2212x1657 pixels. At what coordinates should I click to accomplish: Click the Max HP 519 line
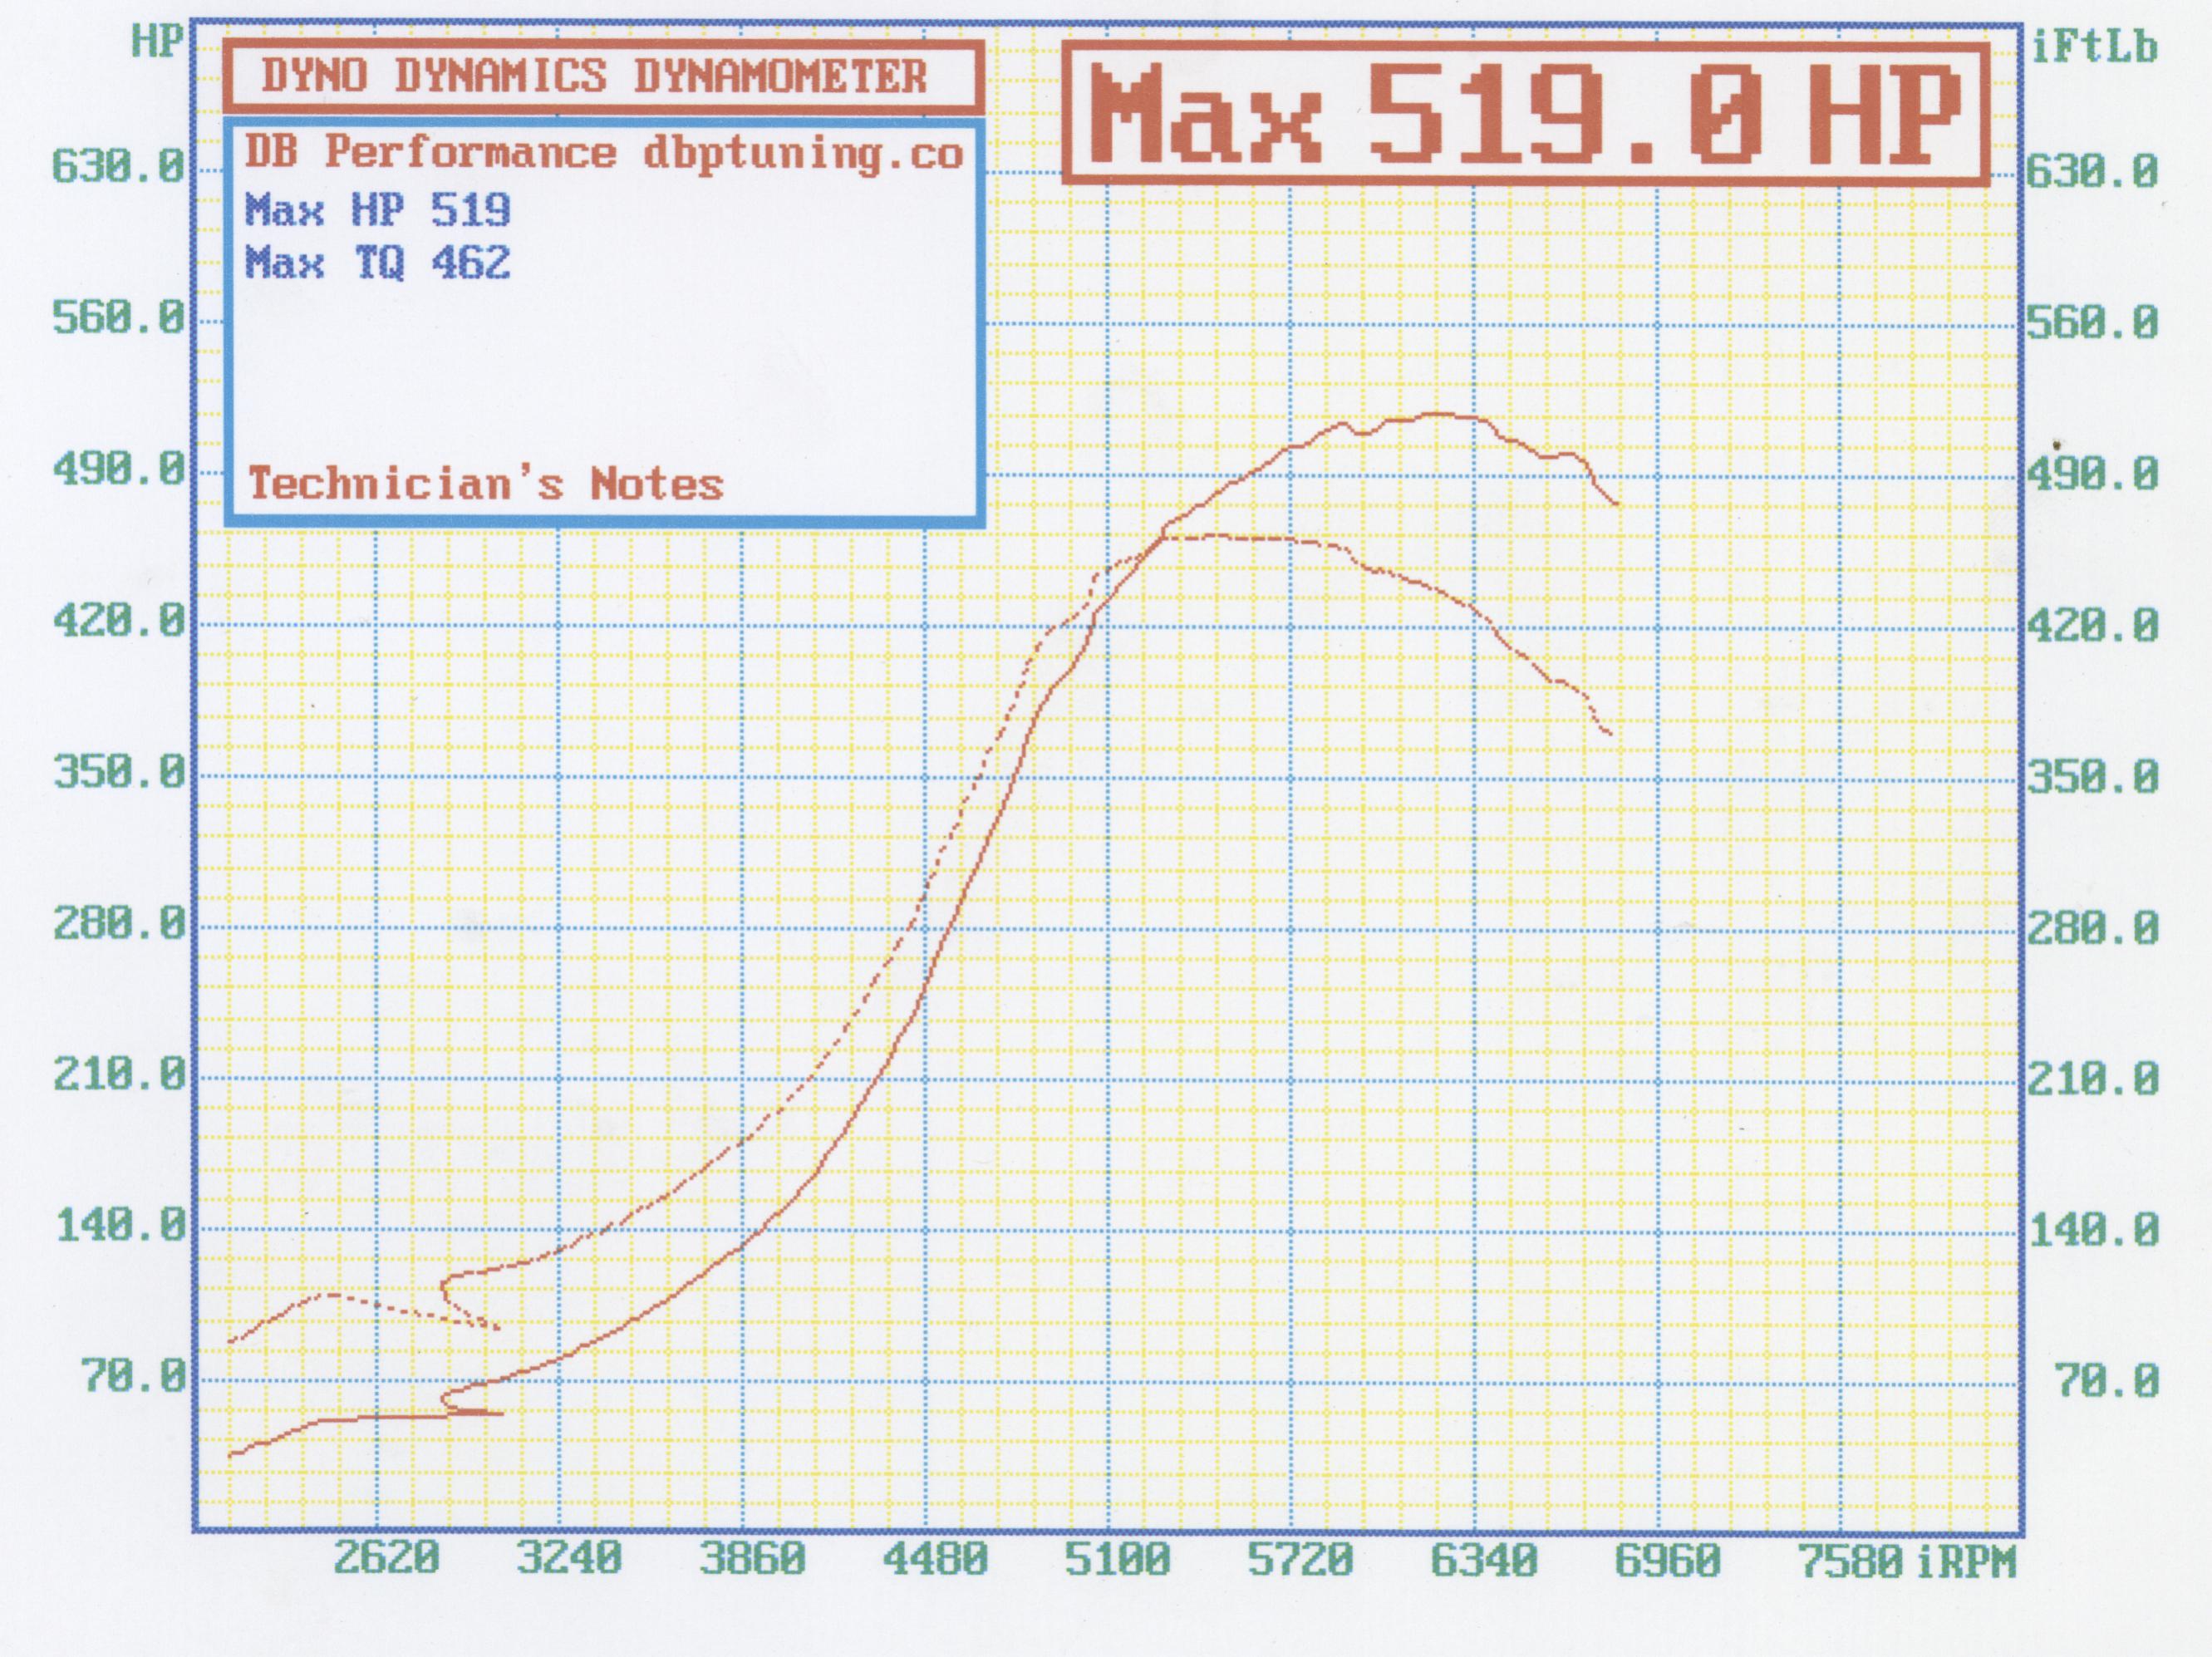pos(378,210)
